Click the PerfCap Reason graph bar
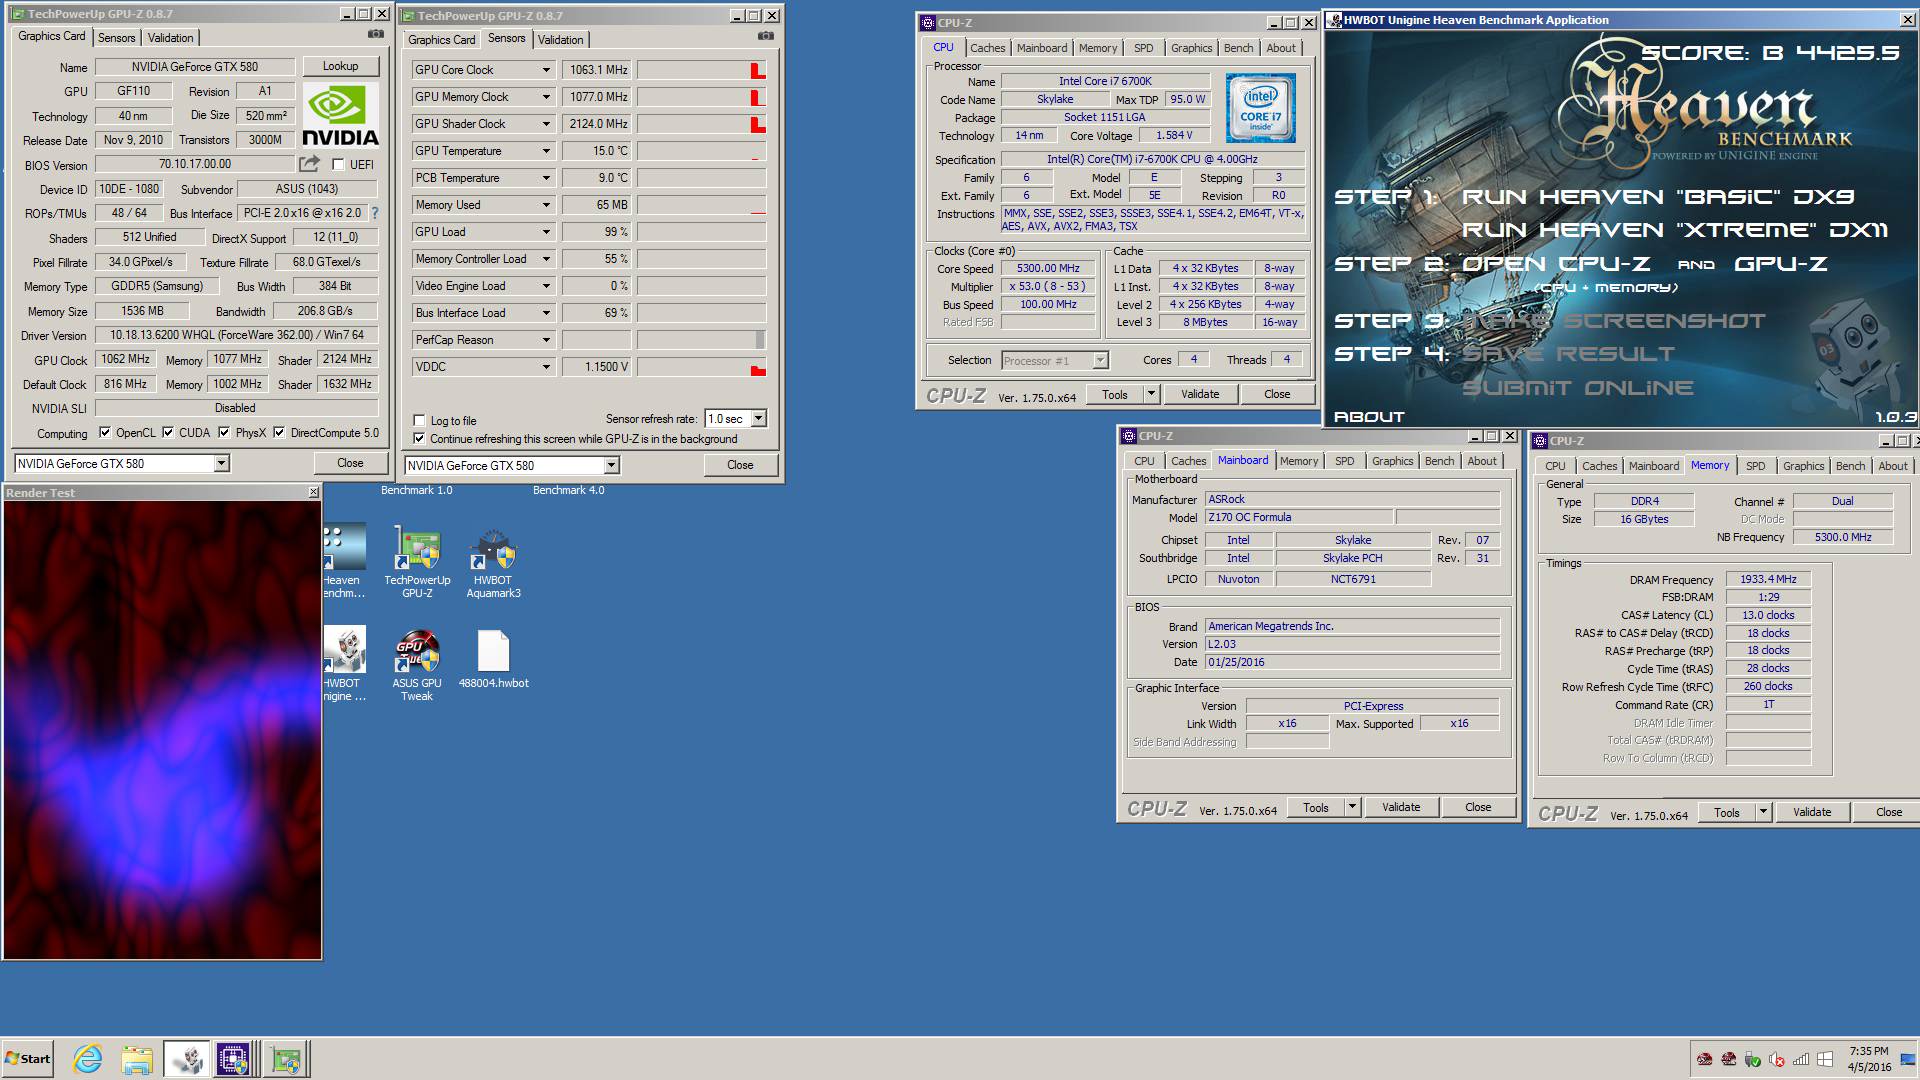The height and width of the screenshot is (1080, 1920). [x=702, y=340]
